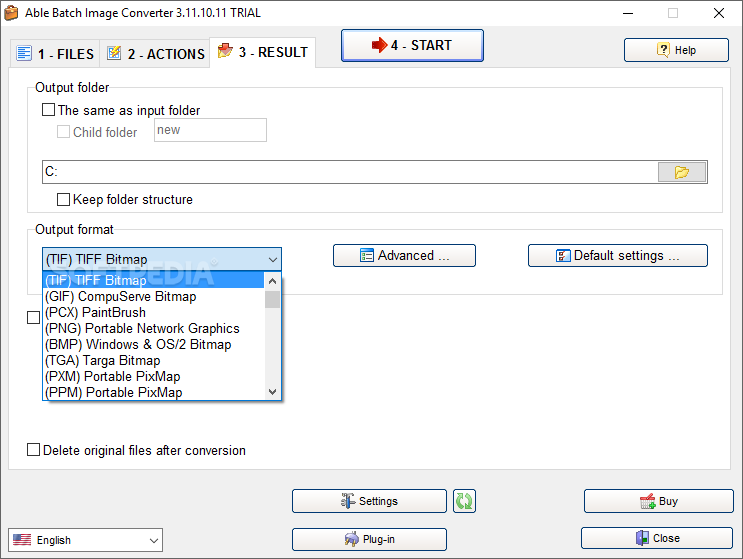Open the Plug-in button

(369, 539)
